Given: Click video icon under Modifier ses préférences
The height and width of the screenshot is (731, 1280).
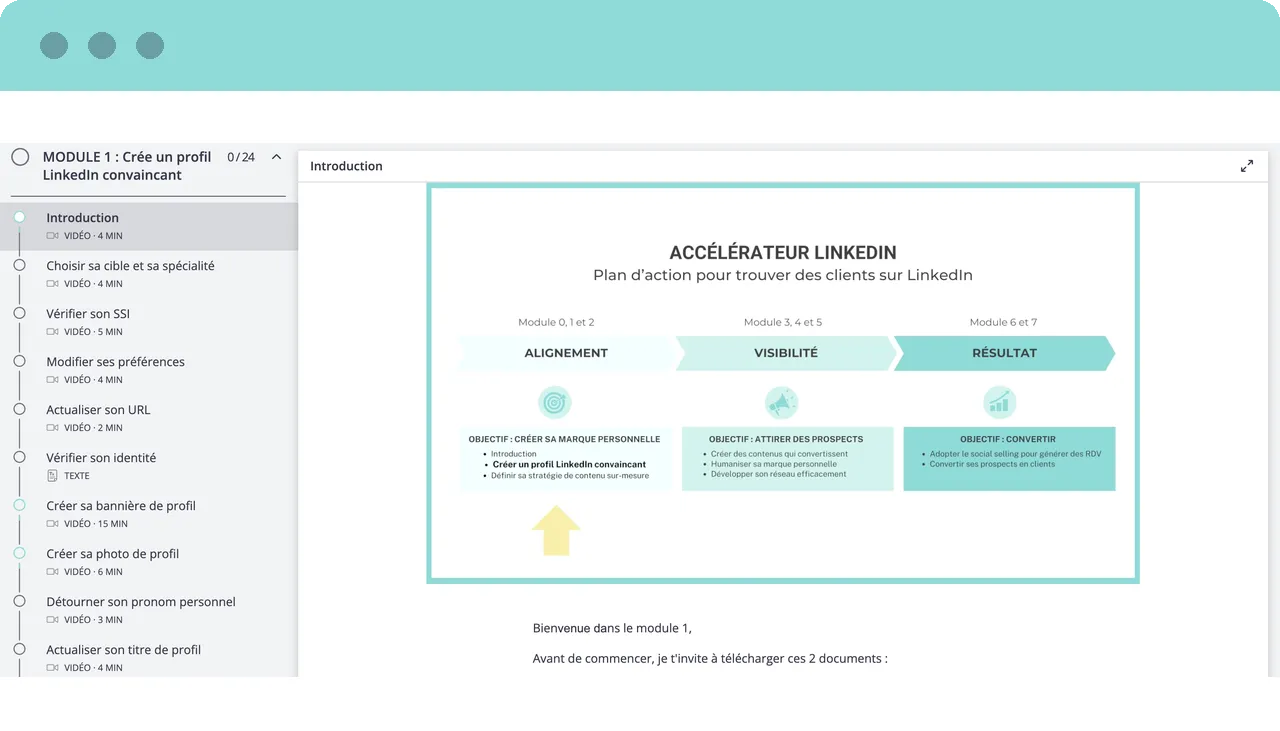Looking at the screenshot, I should click(53, 380).
